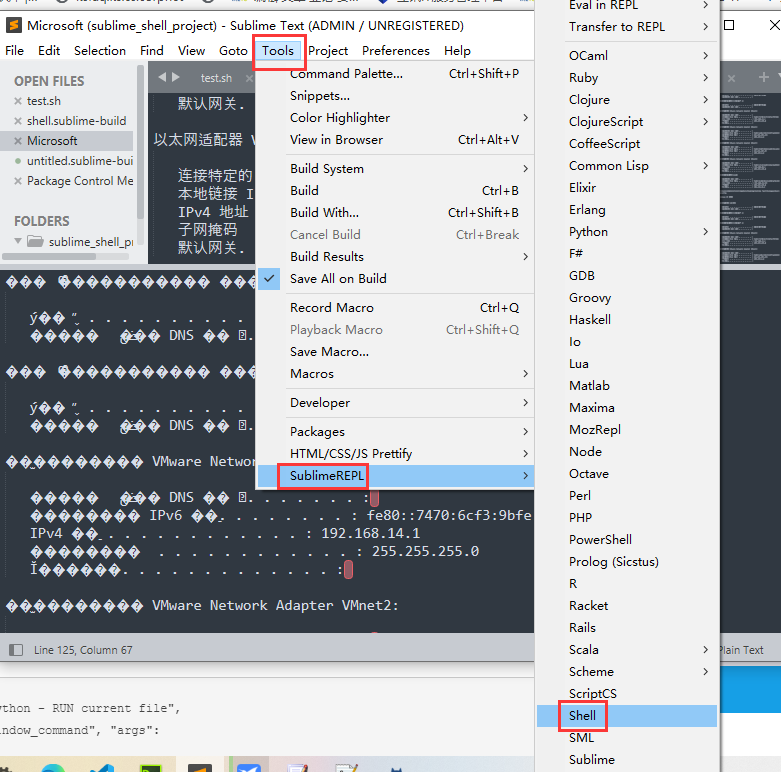This screenshot has width=781, height=772.
Task: Click the new tab plus icon
Action: (763, 77)
